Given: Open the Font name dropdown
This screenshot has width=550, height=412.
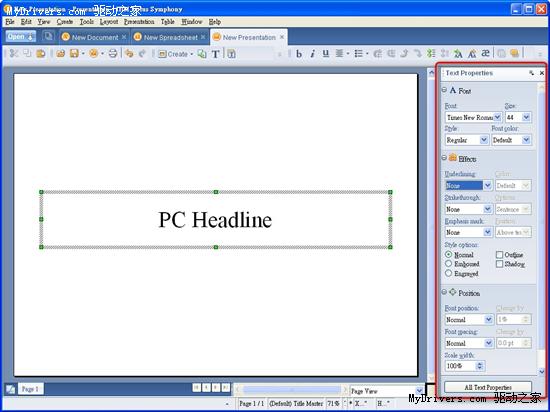Looking at the screenshot, I should click(x=497, y=117).
